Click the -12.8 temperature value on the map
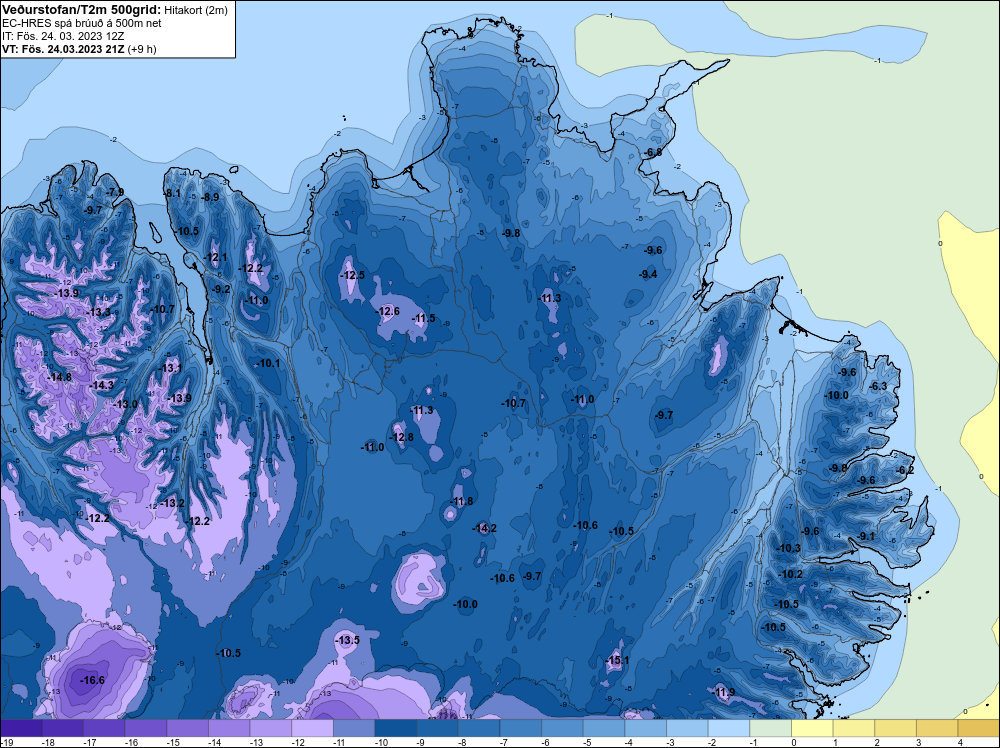Screen dimensions: 1000x748 402,437
